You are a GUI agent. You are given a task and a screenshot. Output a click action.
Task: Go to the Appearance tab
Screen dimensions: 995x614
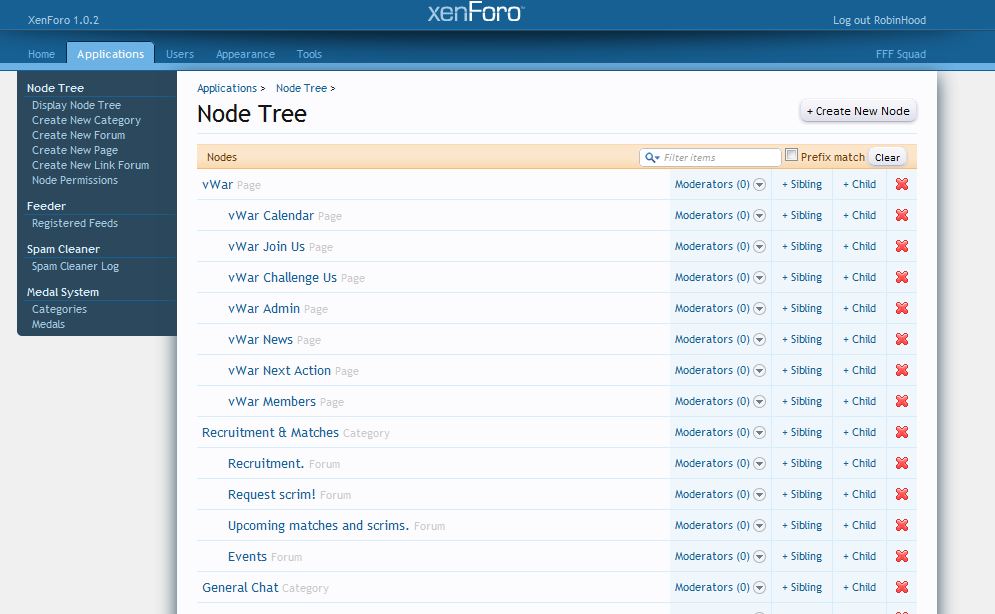pos(245,54)
